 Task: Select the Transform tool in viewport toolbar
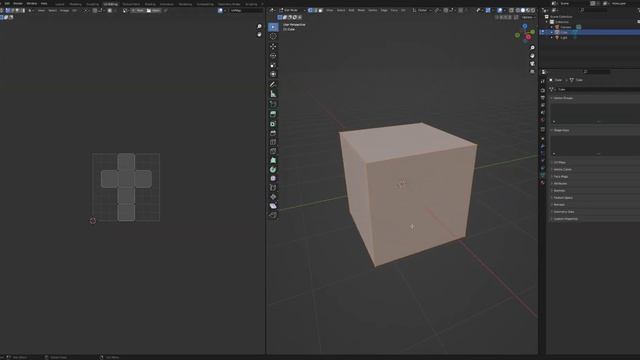(x=273, y=75)
